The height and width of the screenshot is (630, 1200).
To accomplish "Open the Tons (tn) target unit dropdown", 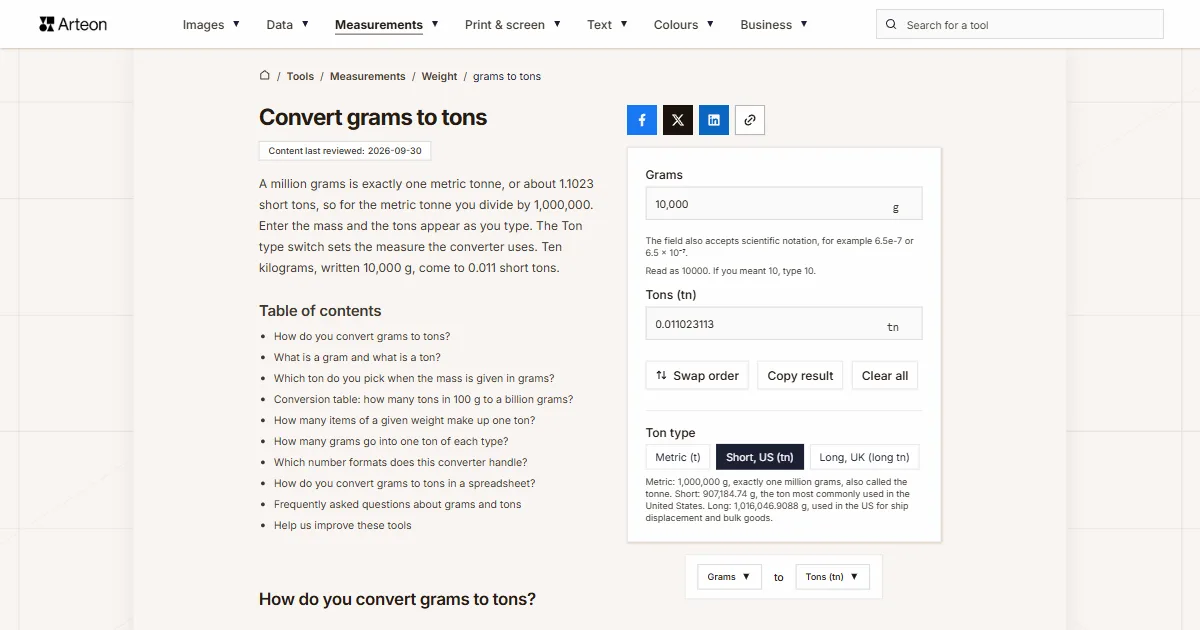I will 832,577.
